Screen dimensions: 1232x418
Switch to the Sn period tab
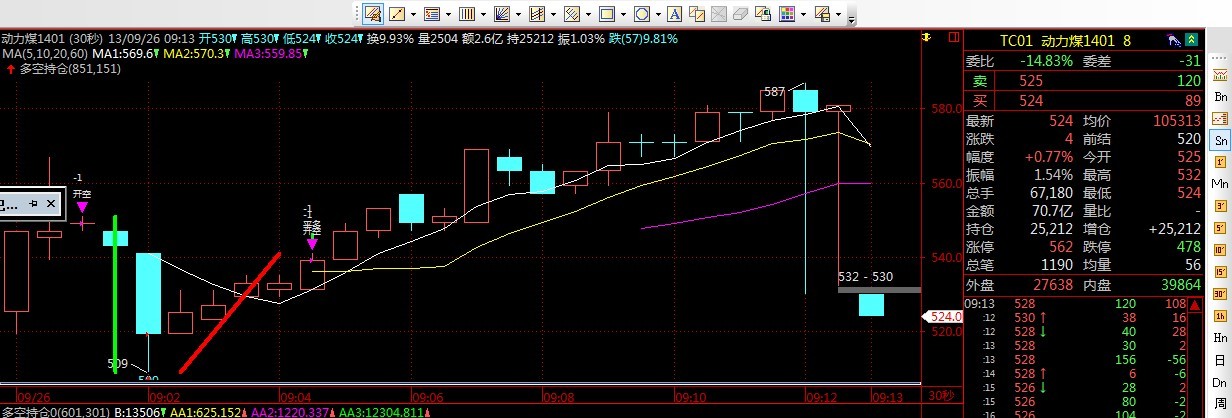[x=1219, y=140]
